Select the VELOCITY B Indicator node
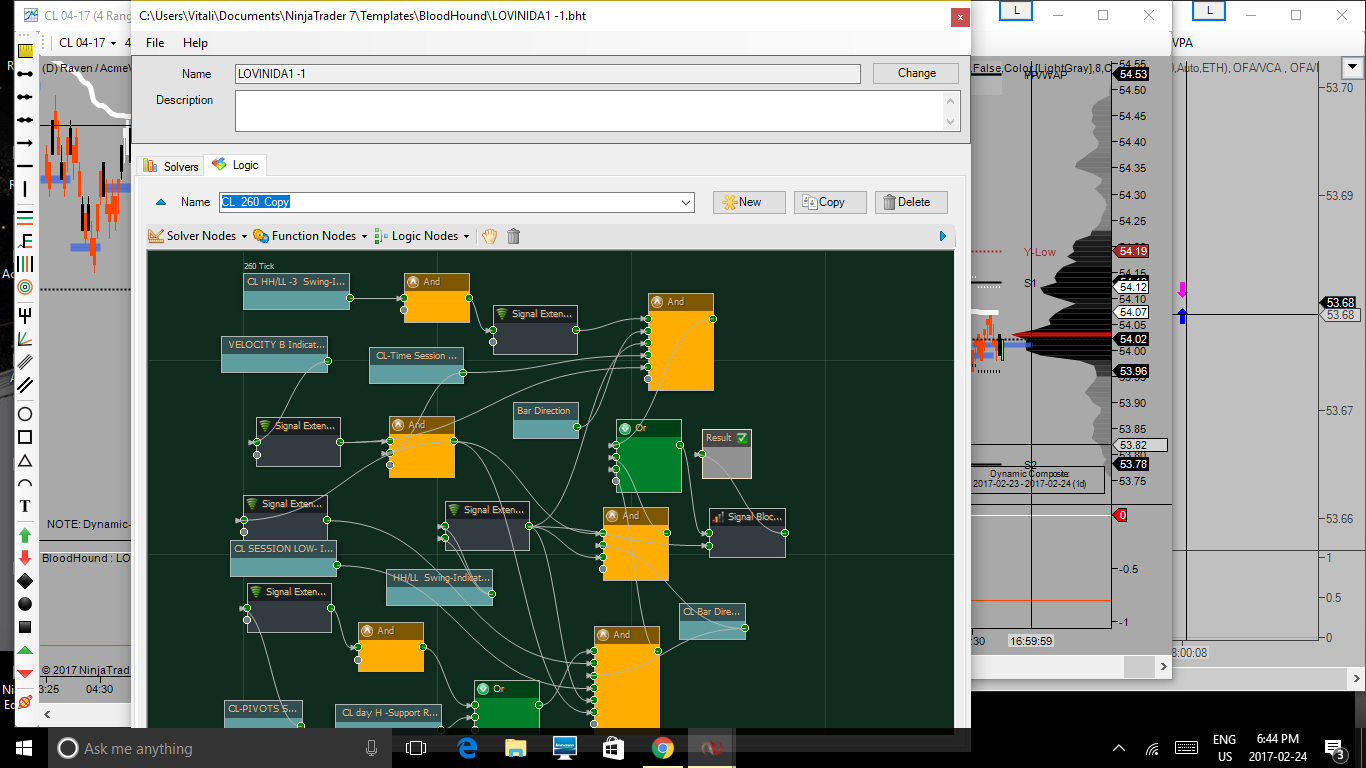Image resolution: width=1366 pixels, height=768 pixels. [274, 354]
